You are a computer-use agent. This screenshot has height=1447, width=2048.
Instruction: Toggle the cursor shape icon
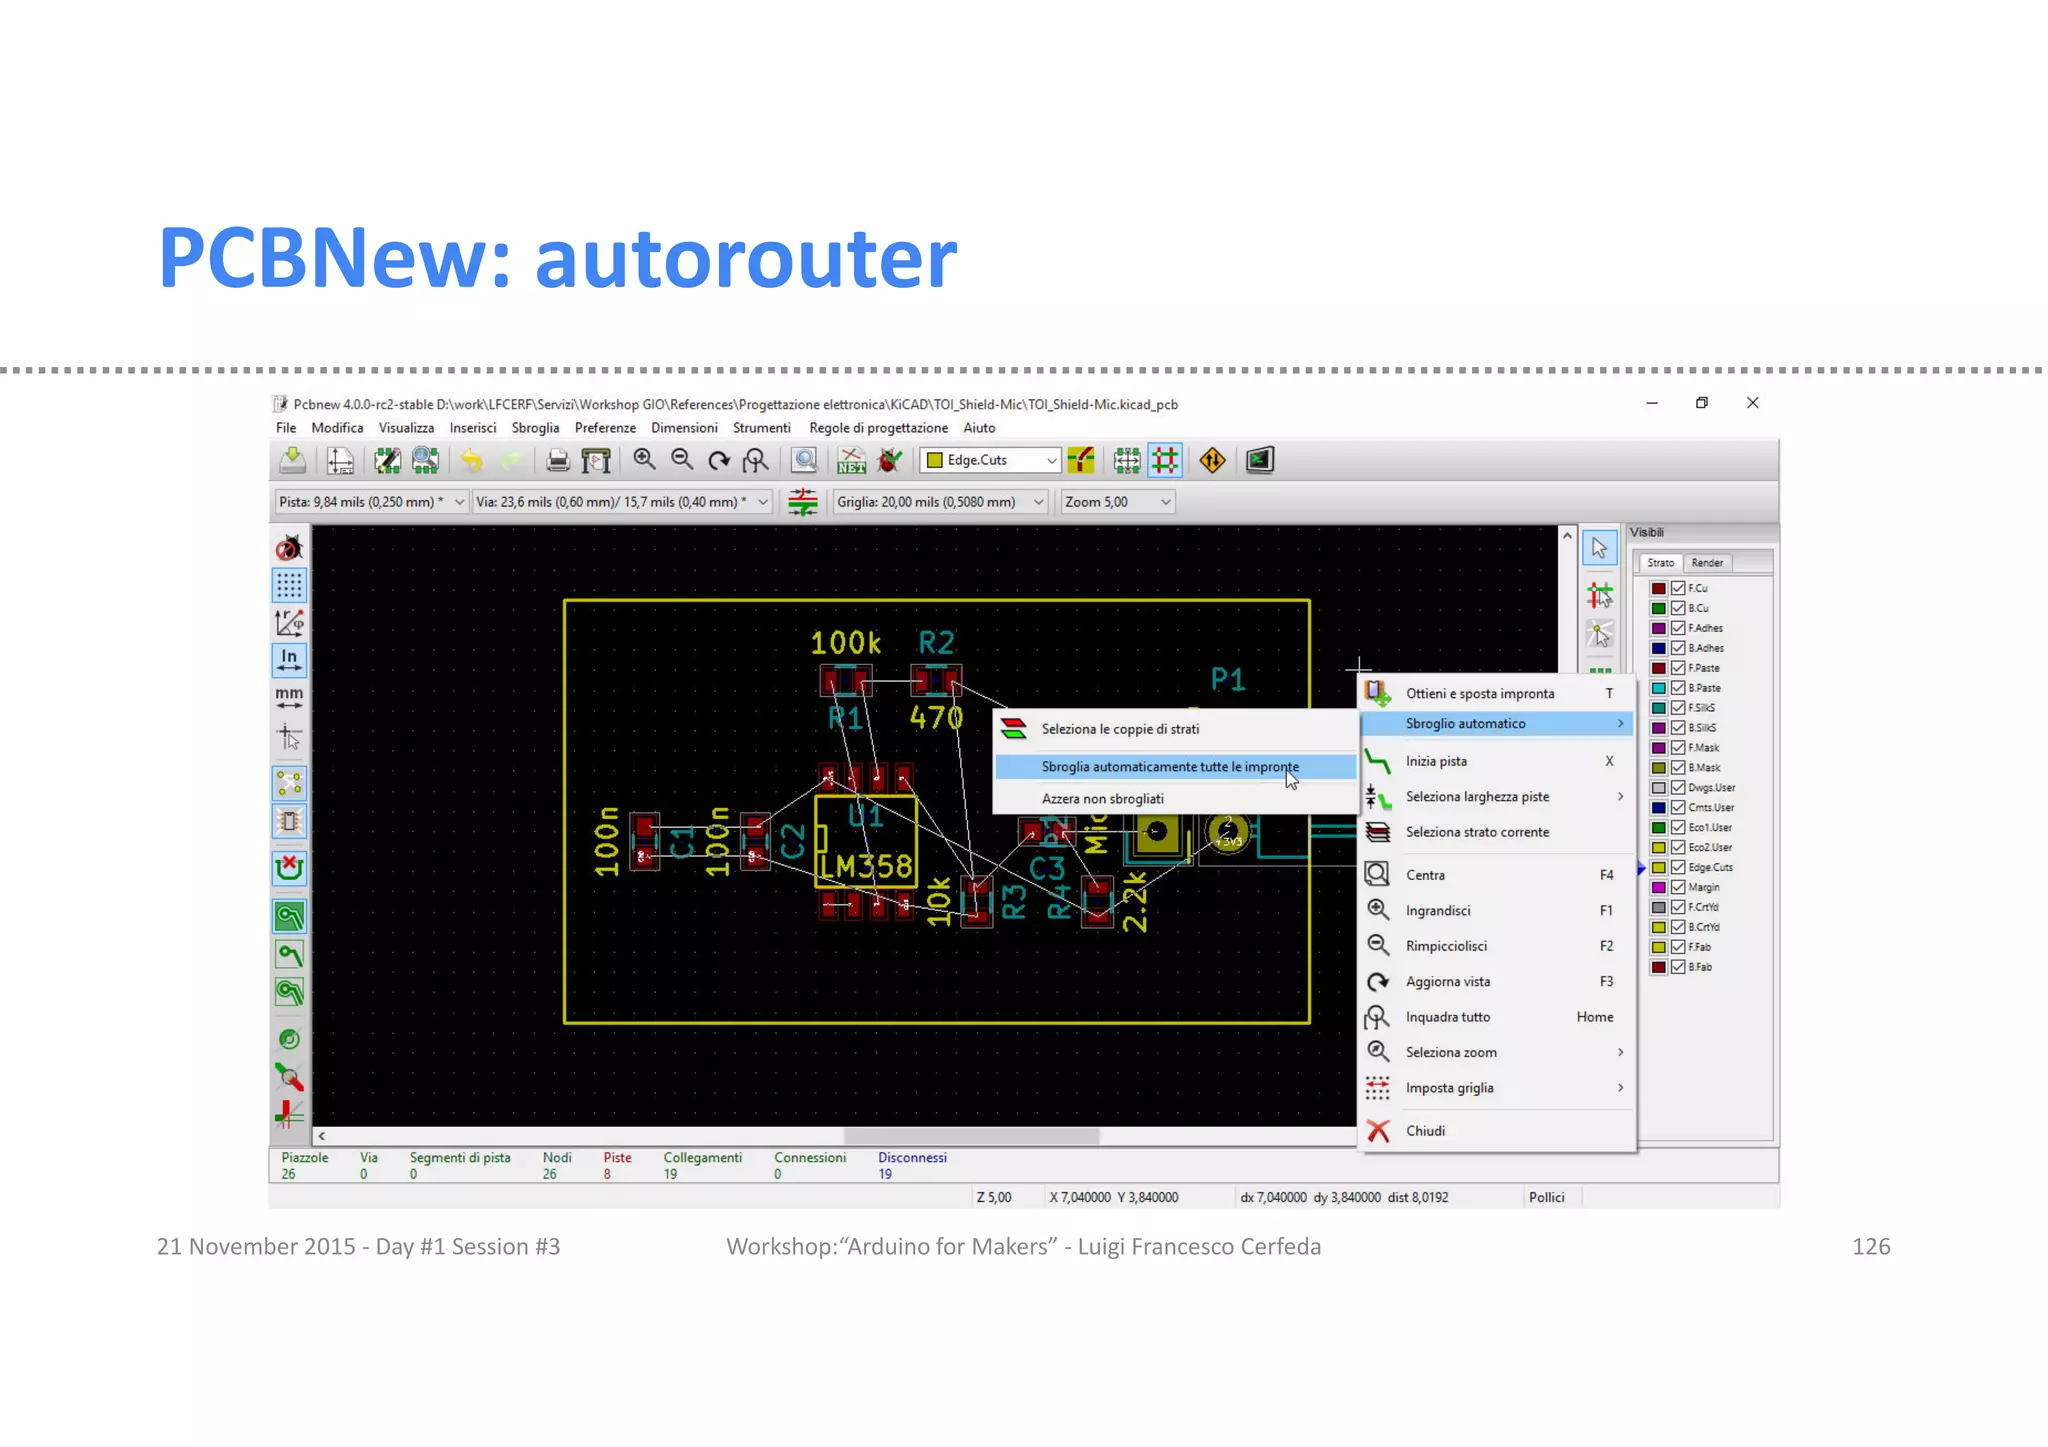coord(289,738)
